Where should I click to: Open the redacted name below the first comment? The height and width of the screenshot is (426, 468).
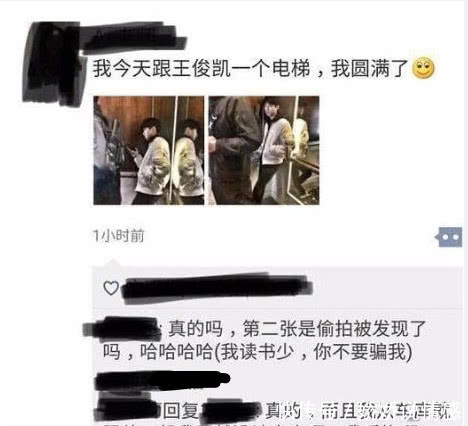pos(163,380)
